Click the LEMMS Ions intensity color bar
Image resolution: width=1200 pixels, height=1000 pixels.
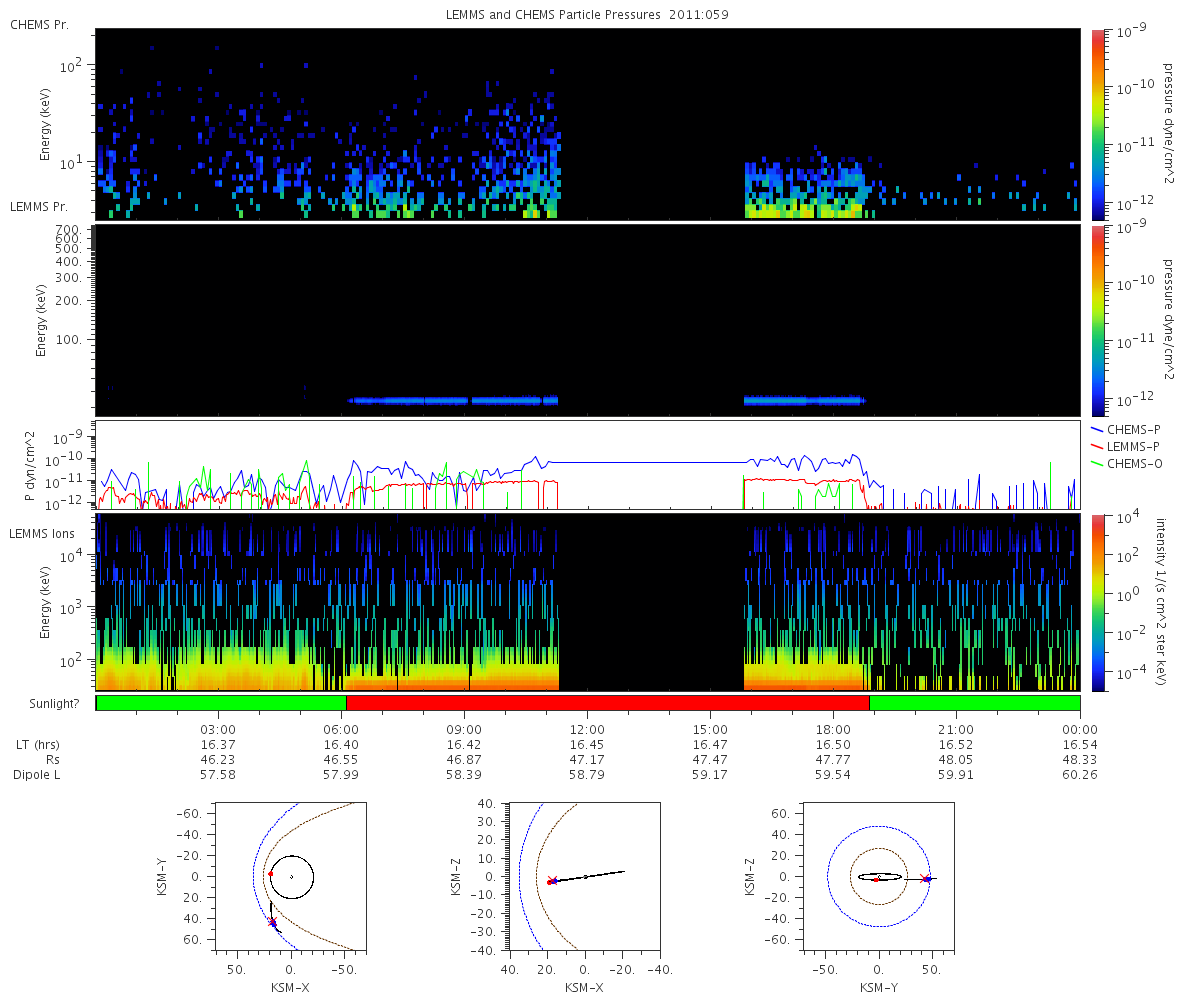pyautogui.click(x=1098, y=602)
